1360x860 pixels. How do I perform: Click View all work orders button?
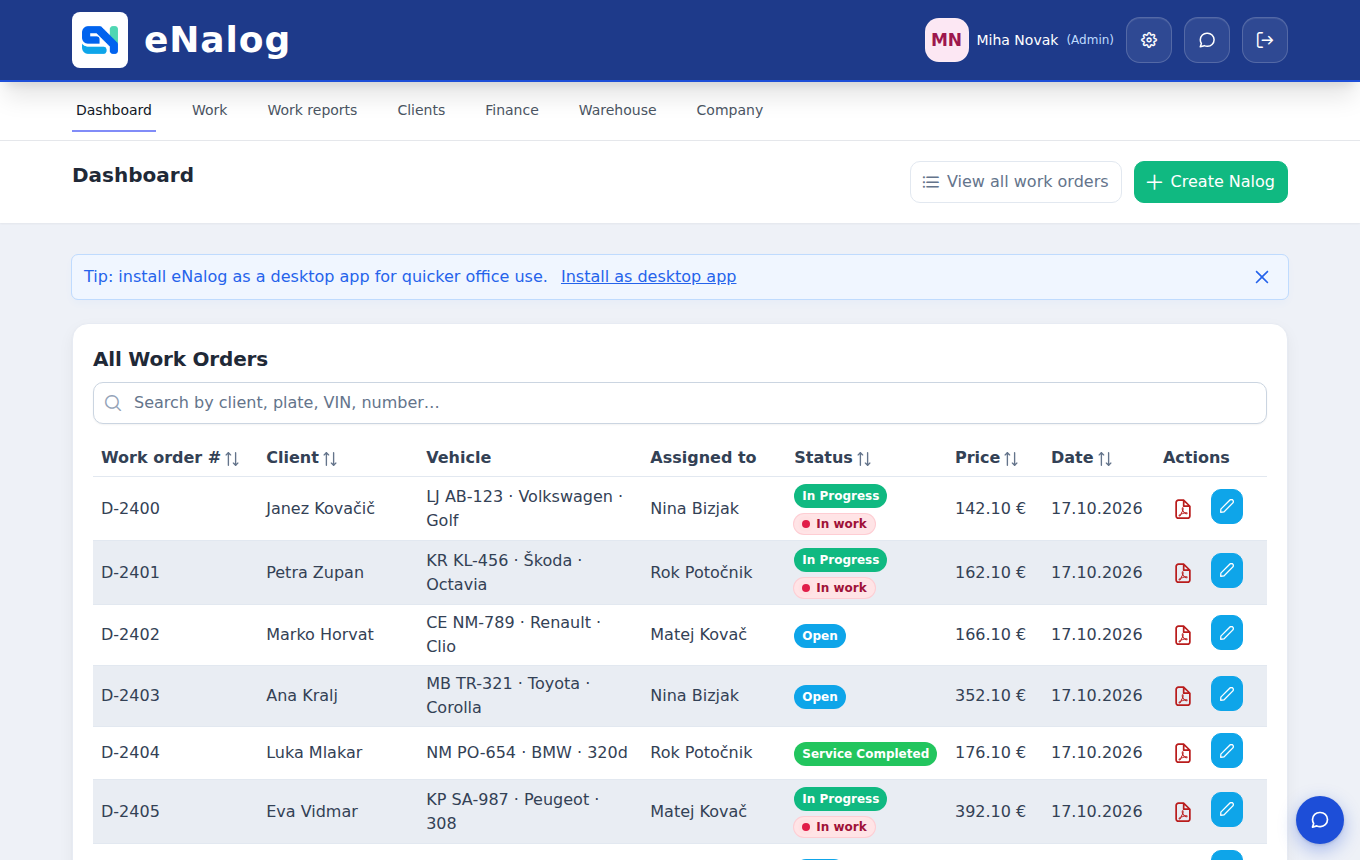pyautogui.click(x=1016, y=182)
